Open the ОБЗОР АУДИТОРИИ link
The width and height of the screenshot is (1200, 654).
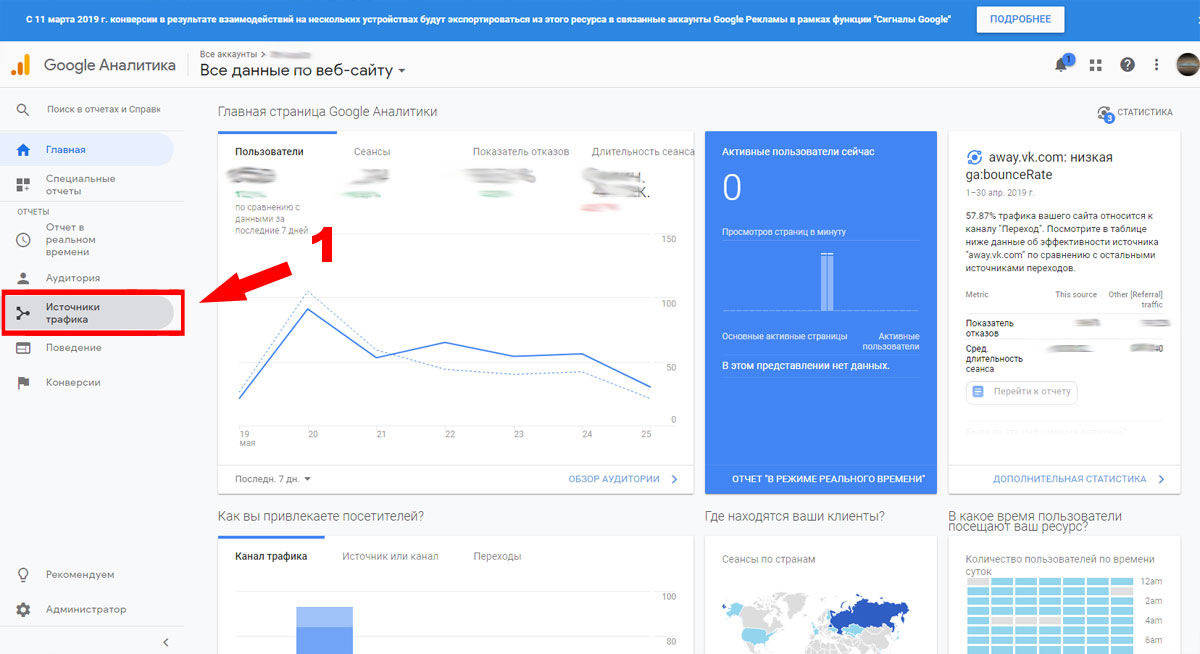pos(614,479)
